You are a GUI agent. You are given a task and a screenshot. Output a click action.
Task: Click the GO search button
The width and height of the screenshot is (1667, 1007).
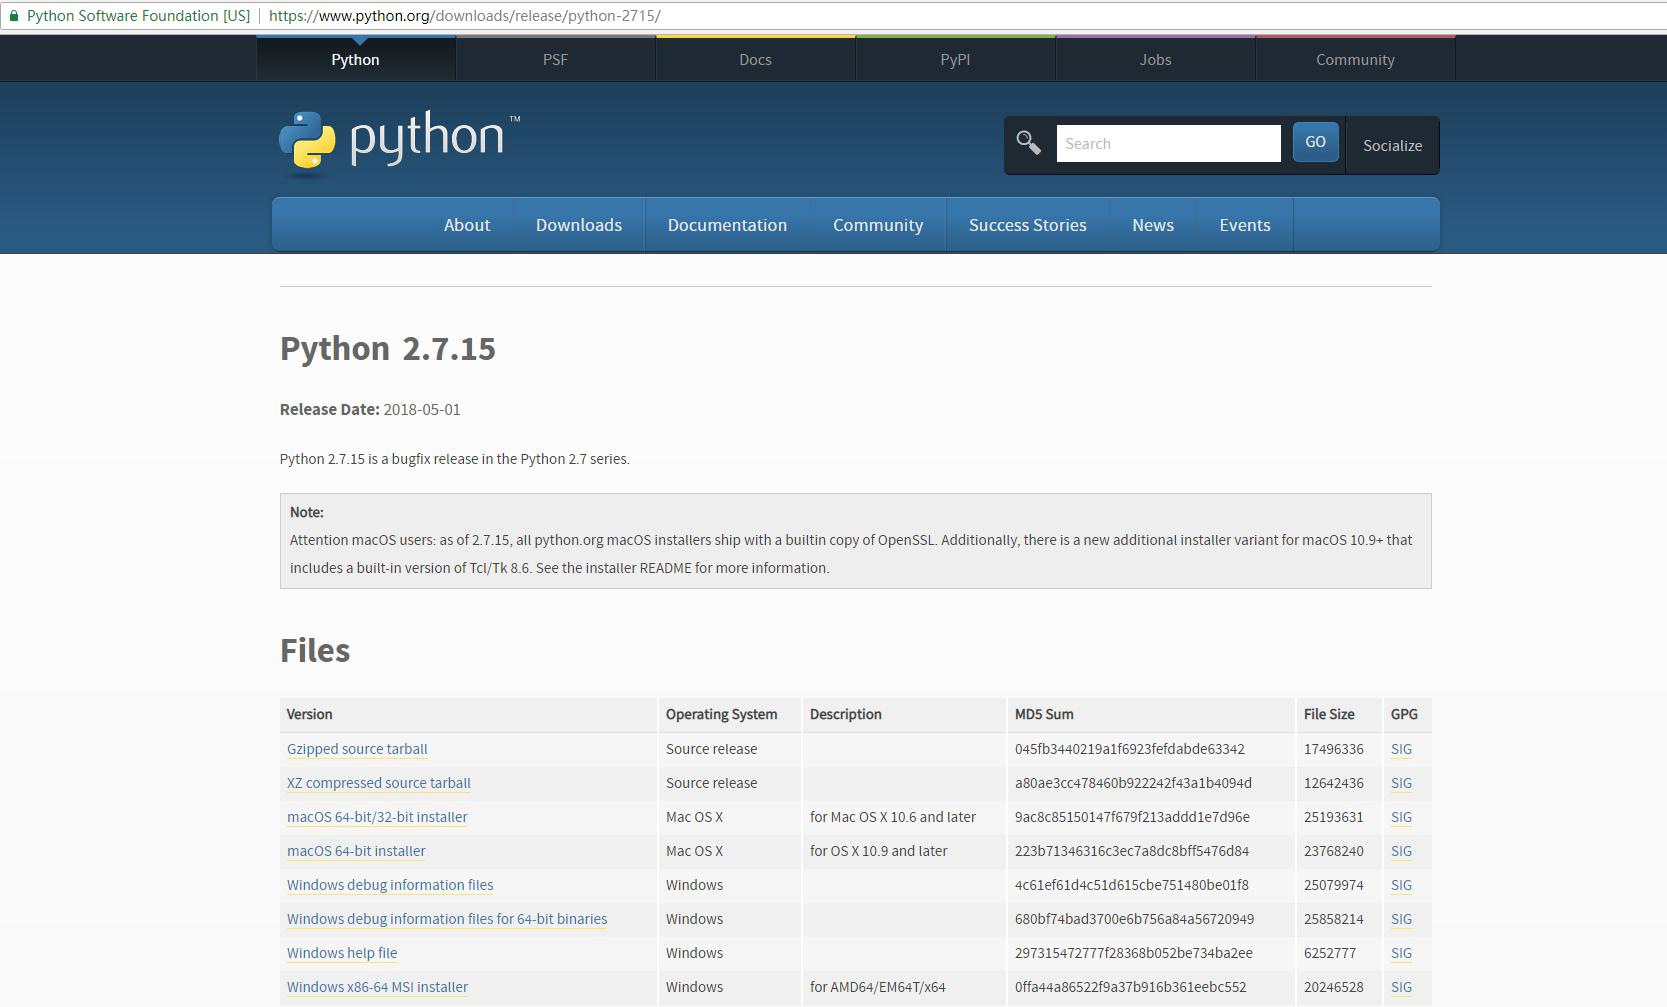pos(1315,142)
